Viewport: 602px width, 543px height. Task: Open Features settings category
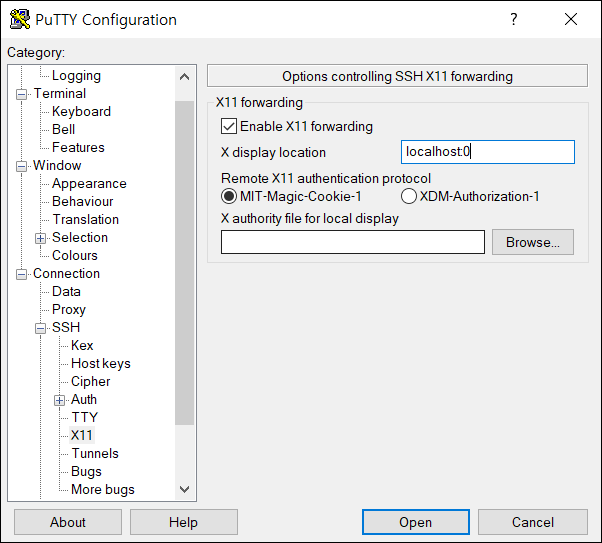(x=78, y=147)
